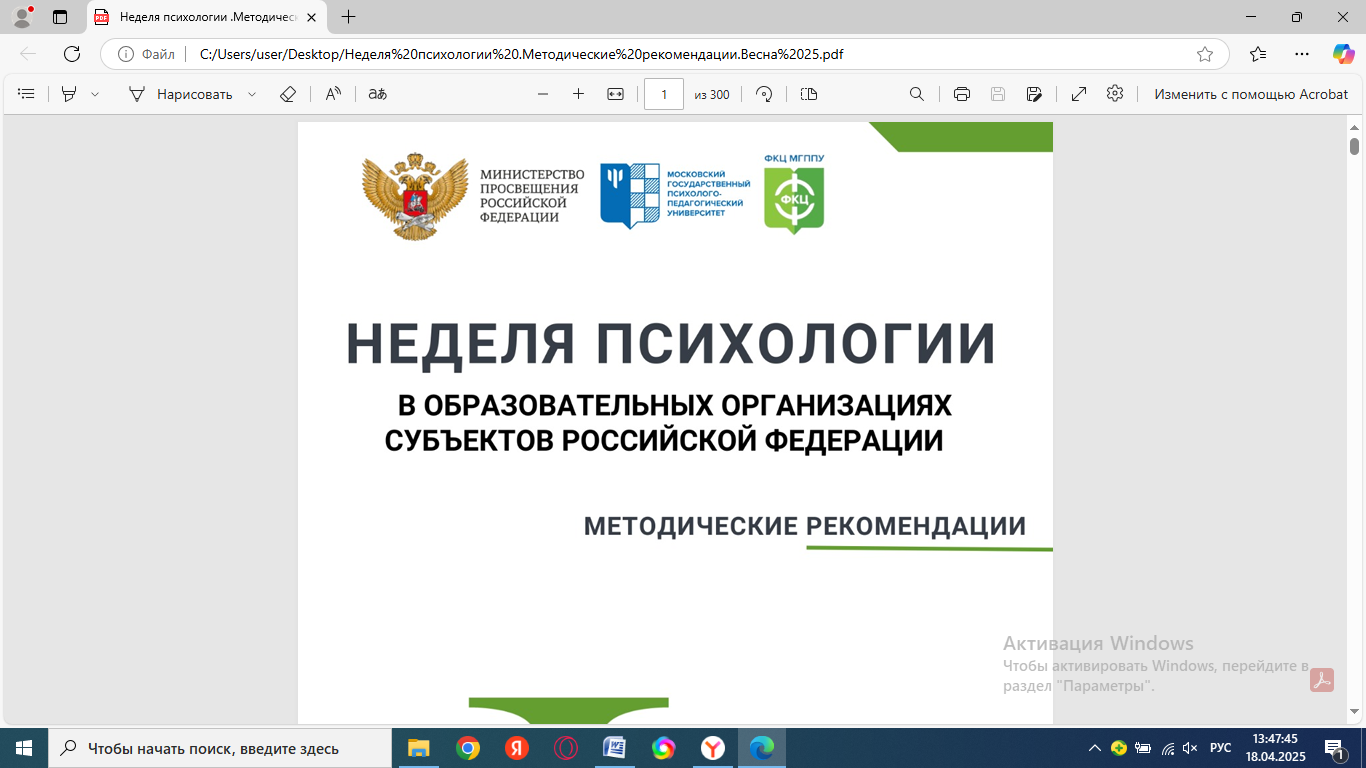Open the network Wi-Fi tray icon
The image size is (1366, 768).
click(1167, 748)
